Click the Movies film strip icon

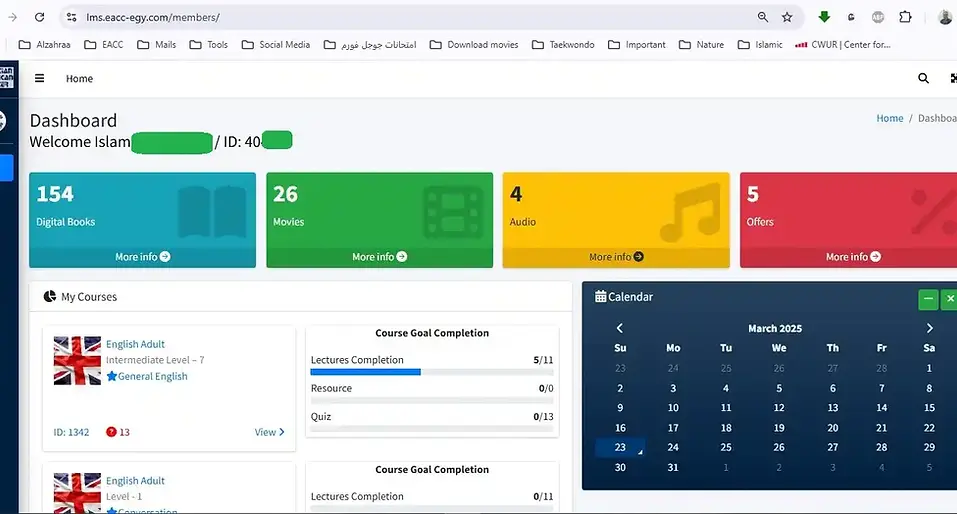tap(453, 212)
